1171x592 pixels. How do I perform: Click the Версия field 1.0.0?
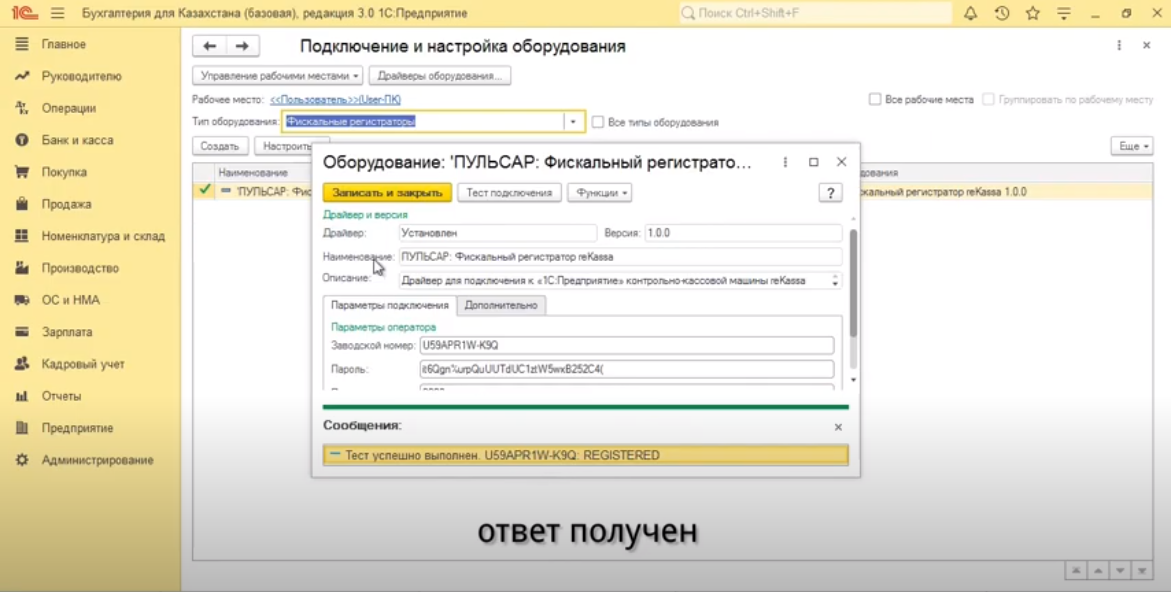(x=743, y=233)
